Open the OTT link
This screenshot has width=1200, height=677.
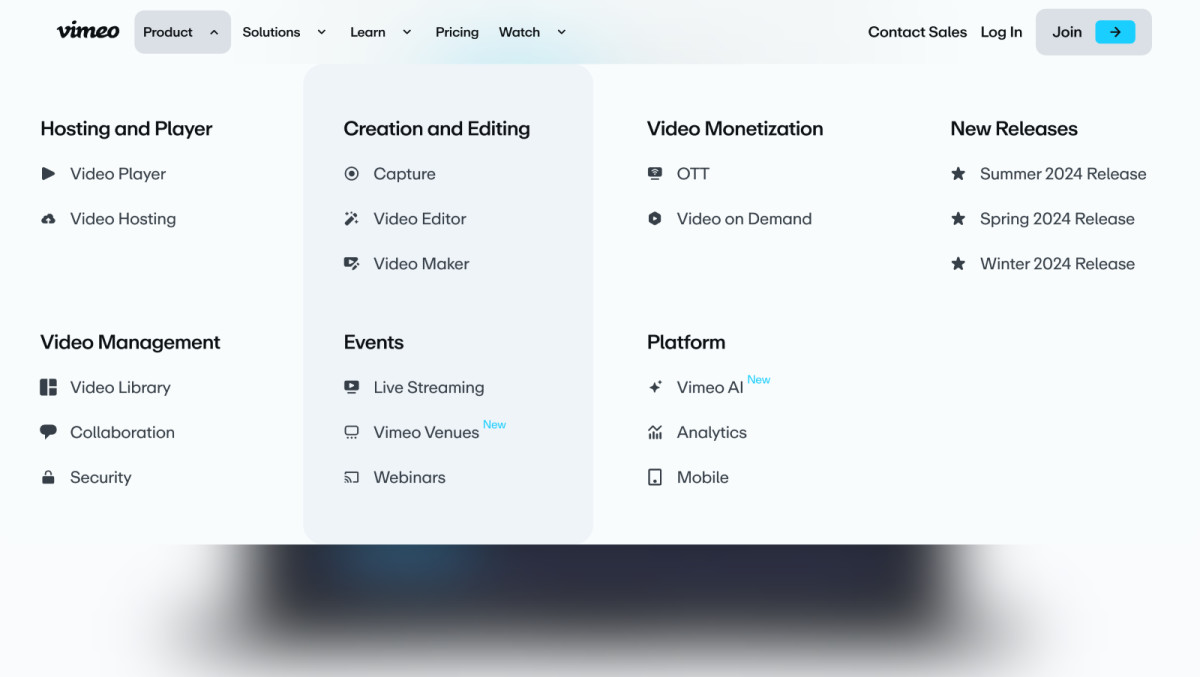point(693,174)
